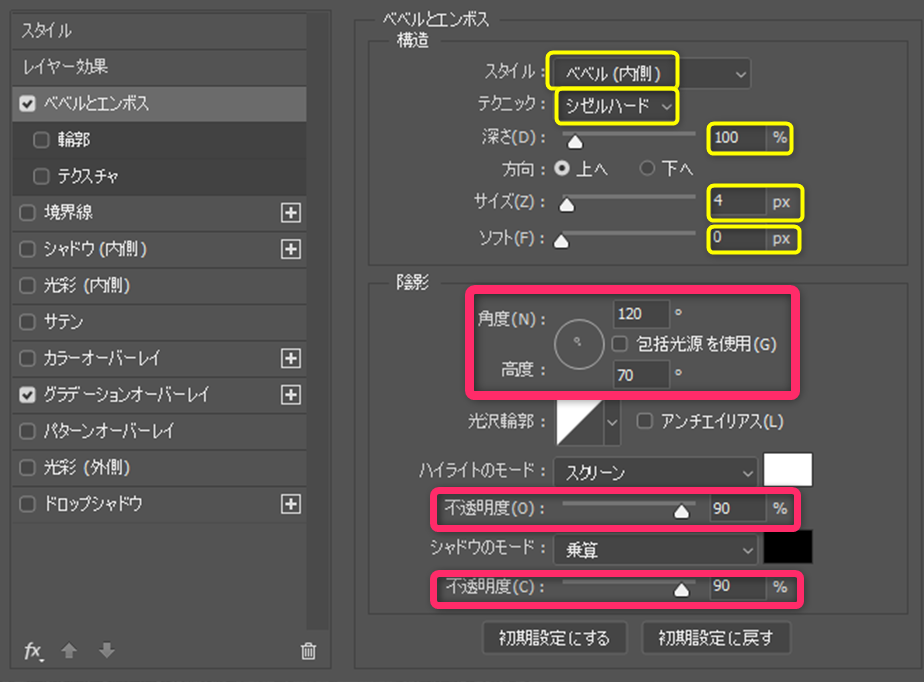Click the trash delete effect icon
Screen dimensions: 924x682
pos(308,651)
